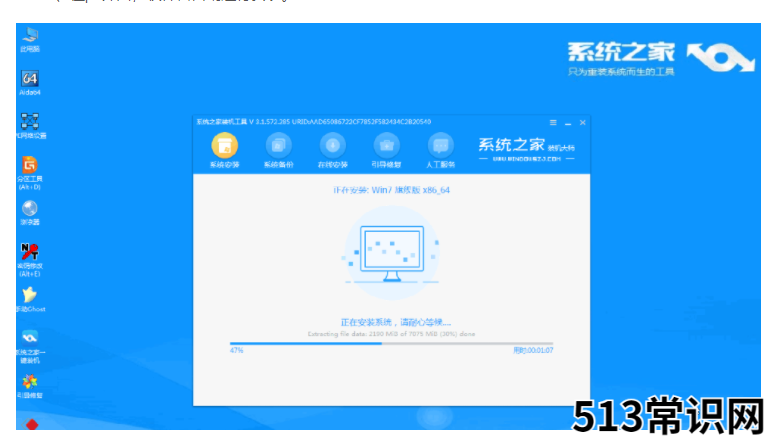Image resolution: width=774 pixels, height=447 pixels.
Task: Click the 系统之家 website logo in installer header
Action: pos(526,149)
